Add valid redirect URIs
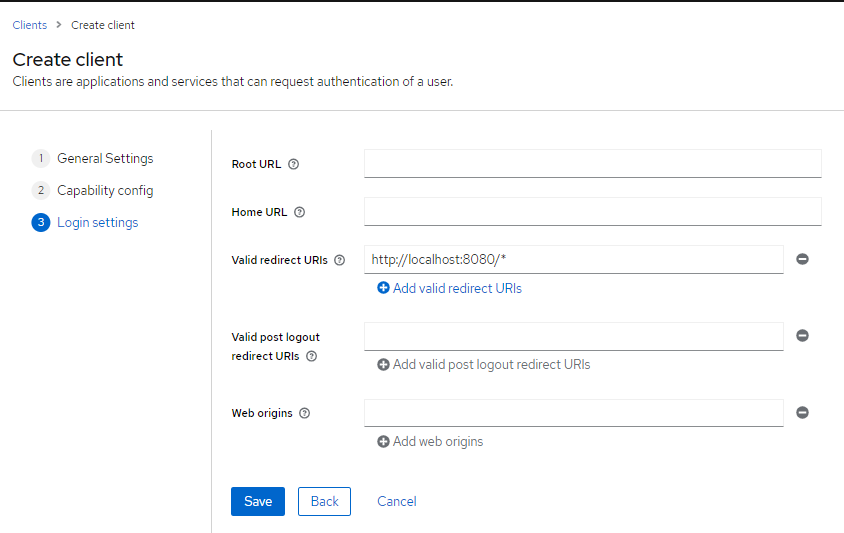This screenshot has height=533, width=844. pyautogui.click(x=449, y=288)
